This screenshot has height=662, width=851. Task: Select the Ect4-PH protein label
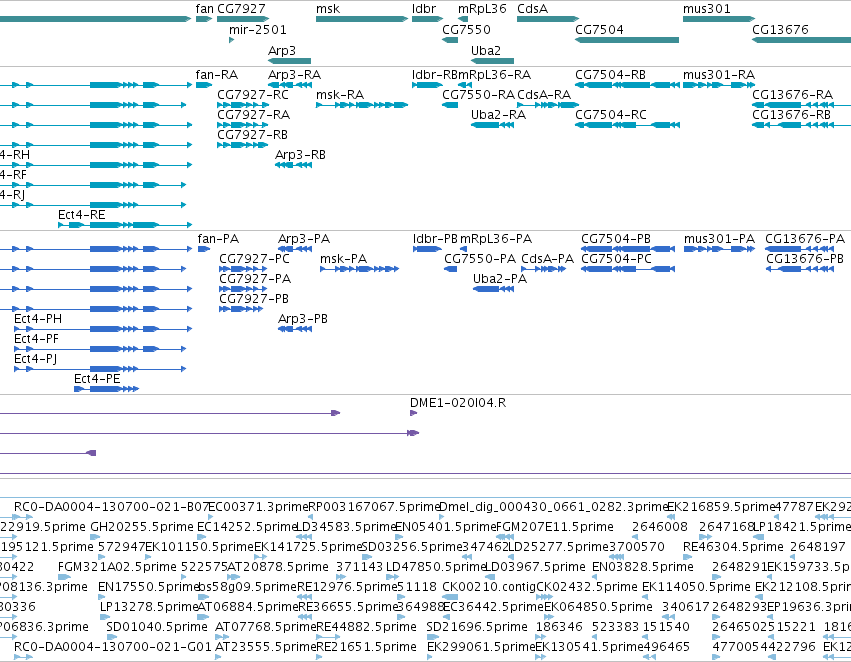point(38,319)
